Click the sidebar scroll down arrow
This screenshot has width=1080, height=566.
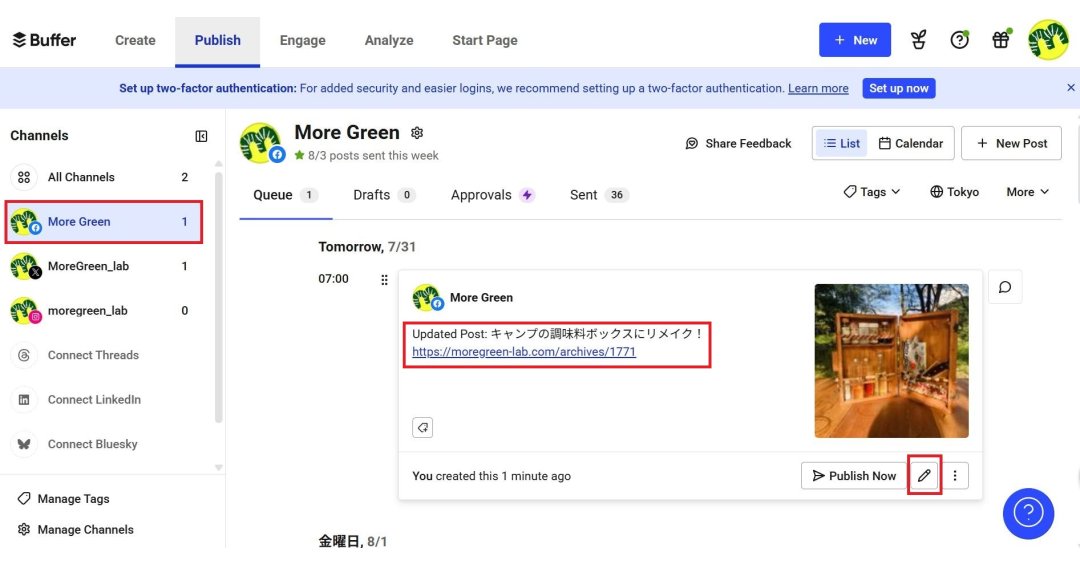pos(218,468)
